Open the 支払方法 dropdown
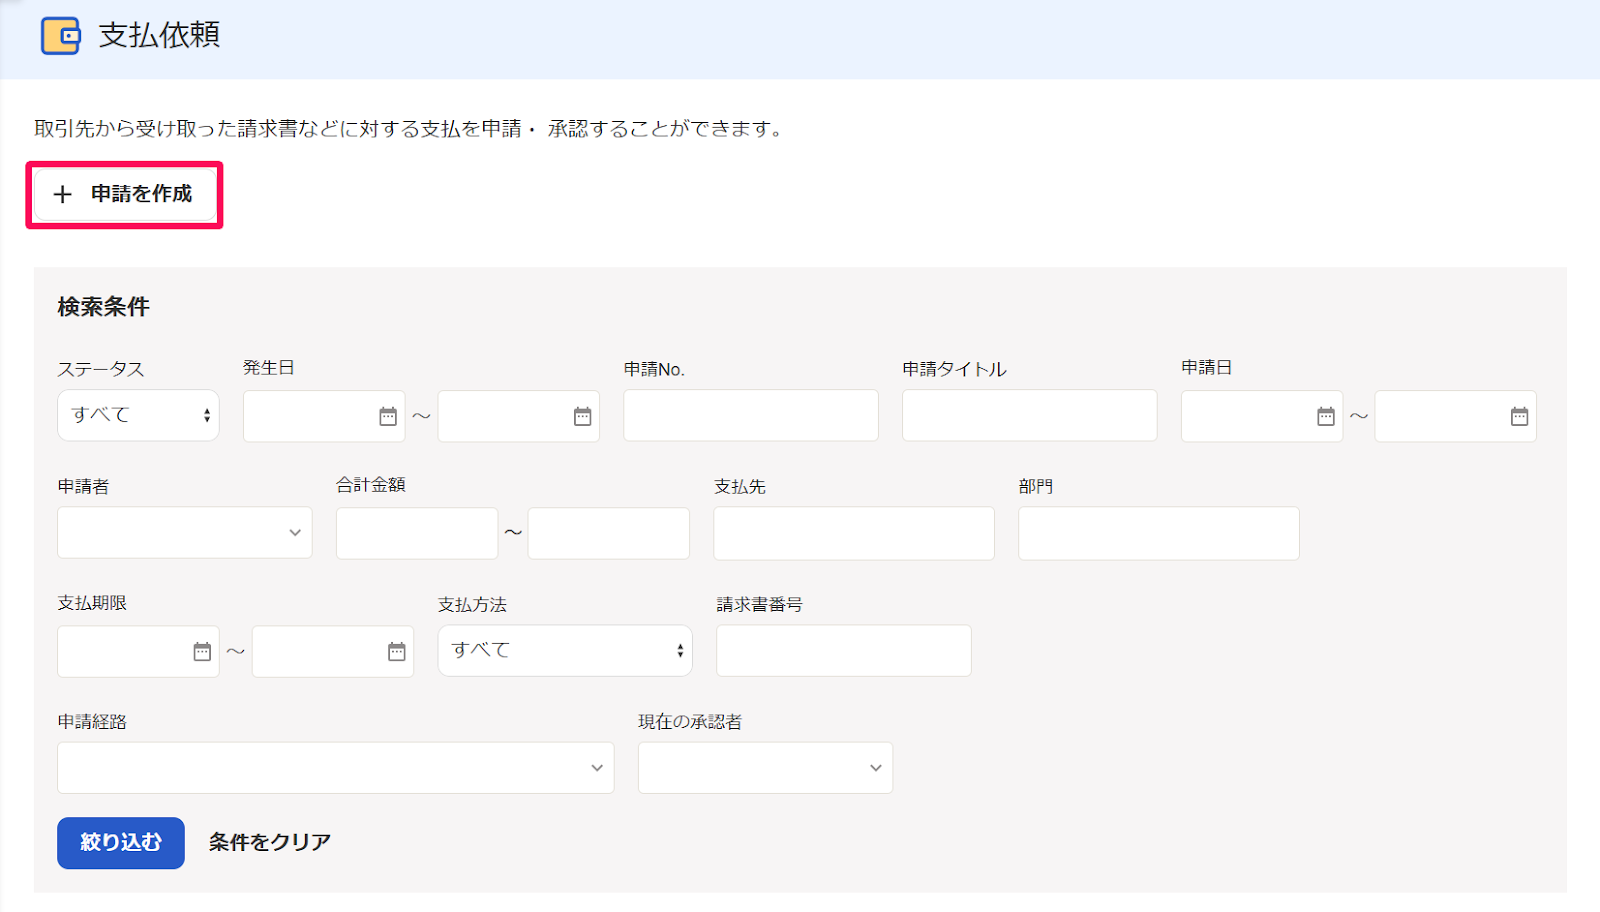This screenshot has height=912, width=1600. pyautogui.click(x=565, y=651)
